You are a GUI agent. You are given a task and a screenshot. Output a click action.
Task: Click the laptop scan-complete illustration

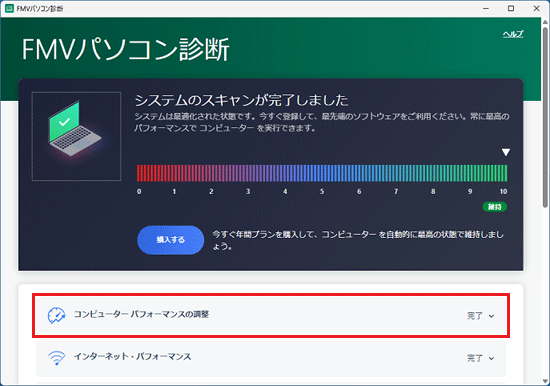(x=76, y=136)
